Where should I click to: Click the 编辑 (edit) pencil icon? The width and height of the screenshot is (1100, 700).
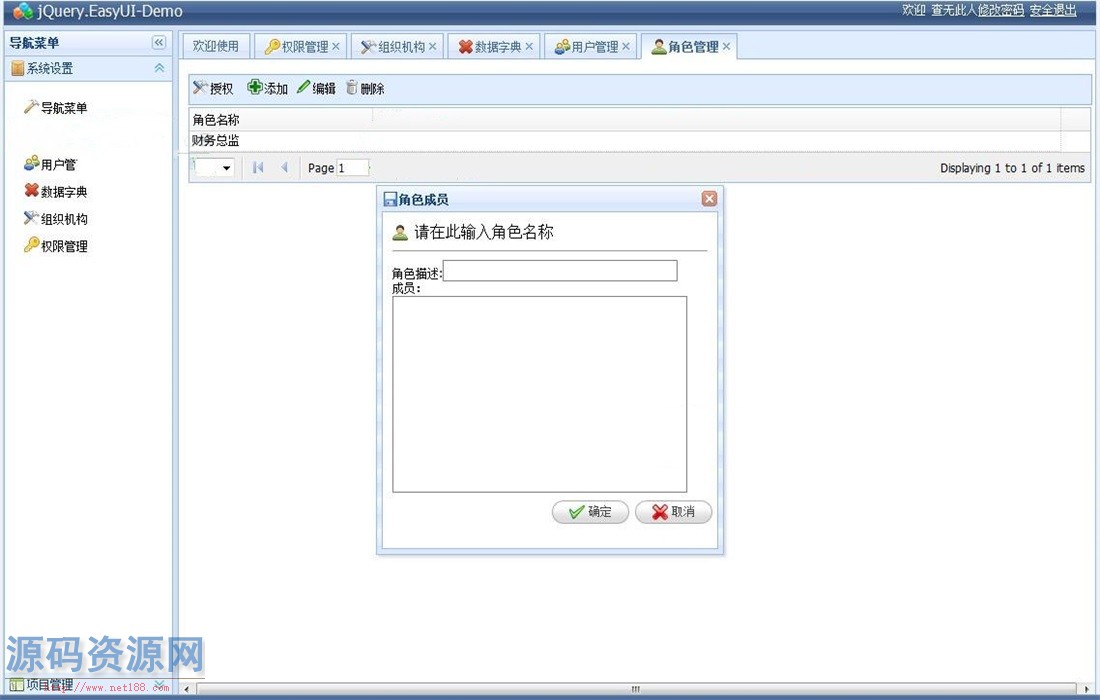point(304,88)
